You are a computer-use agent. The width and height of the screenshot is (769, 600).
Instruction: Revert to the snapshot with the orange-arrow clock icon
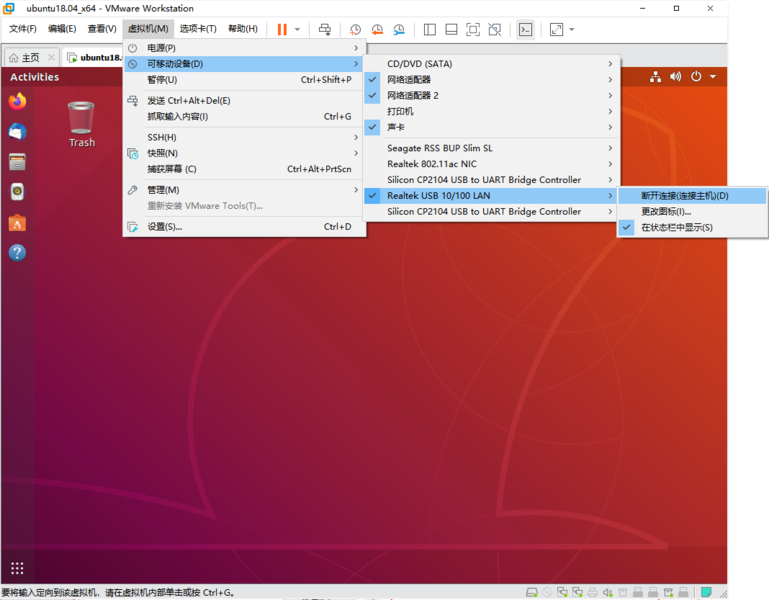[x=377, y=29]
